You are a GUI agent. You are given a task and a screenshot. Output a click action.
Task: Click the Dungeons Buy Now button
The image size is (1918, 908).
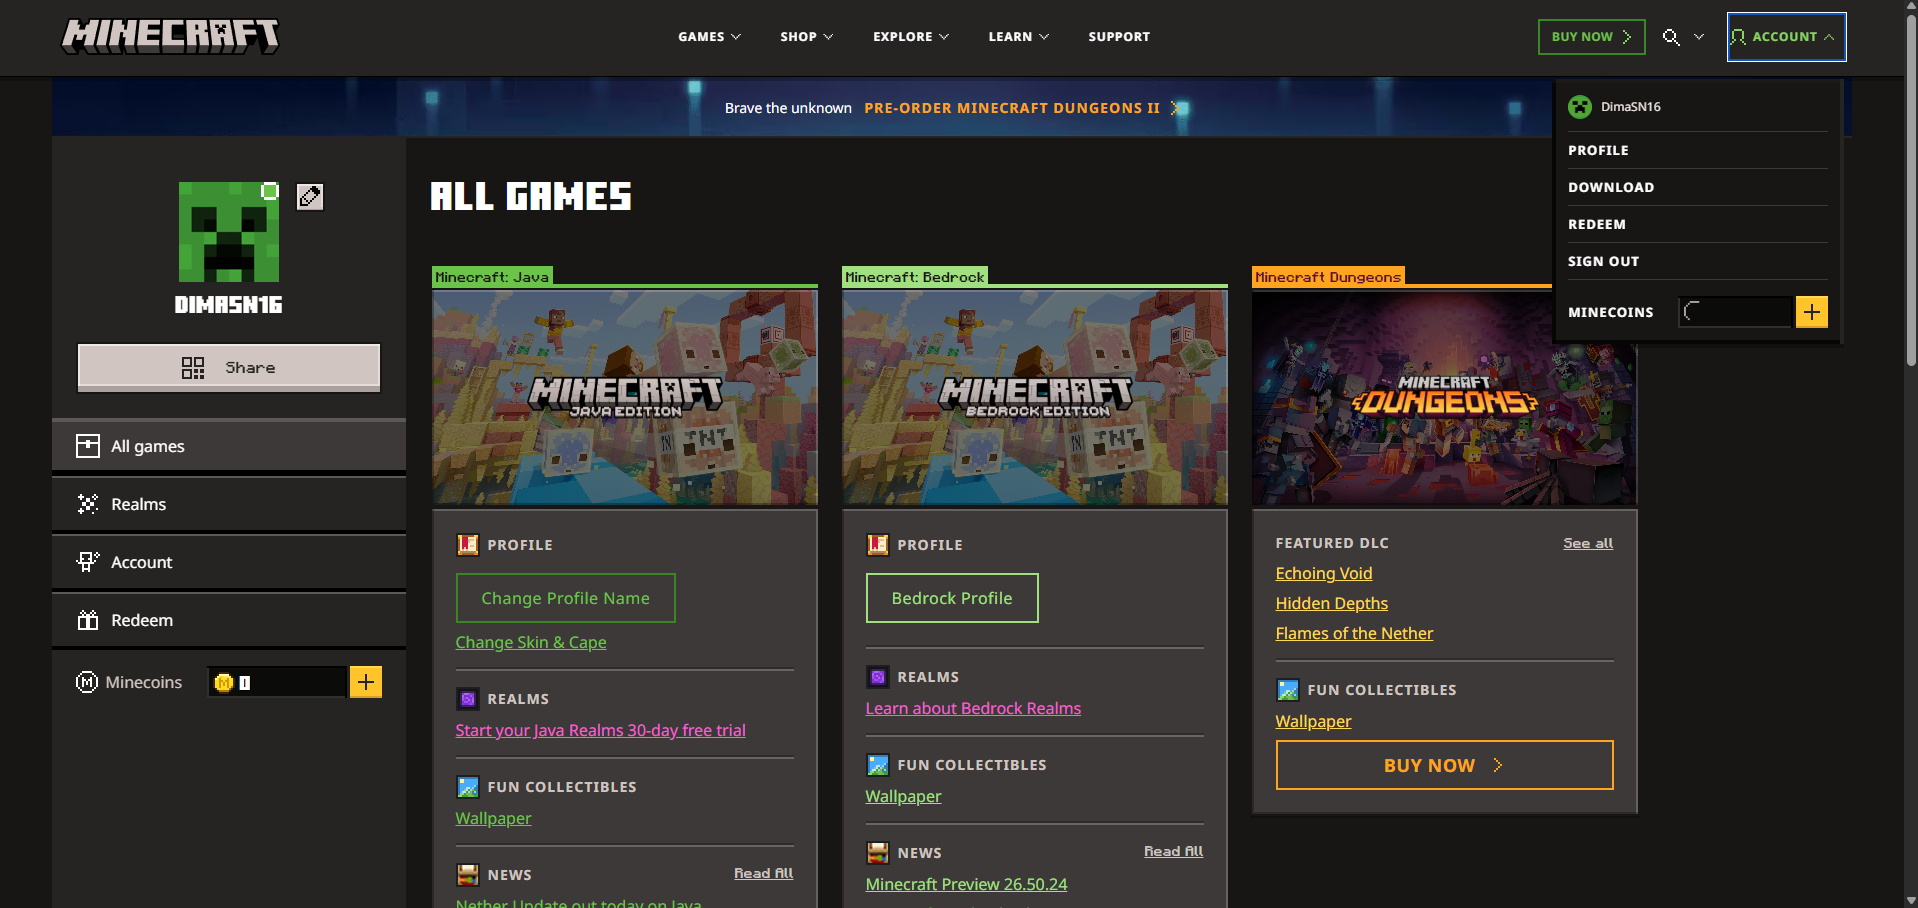point(1444,765)
